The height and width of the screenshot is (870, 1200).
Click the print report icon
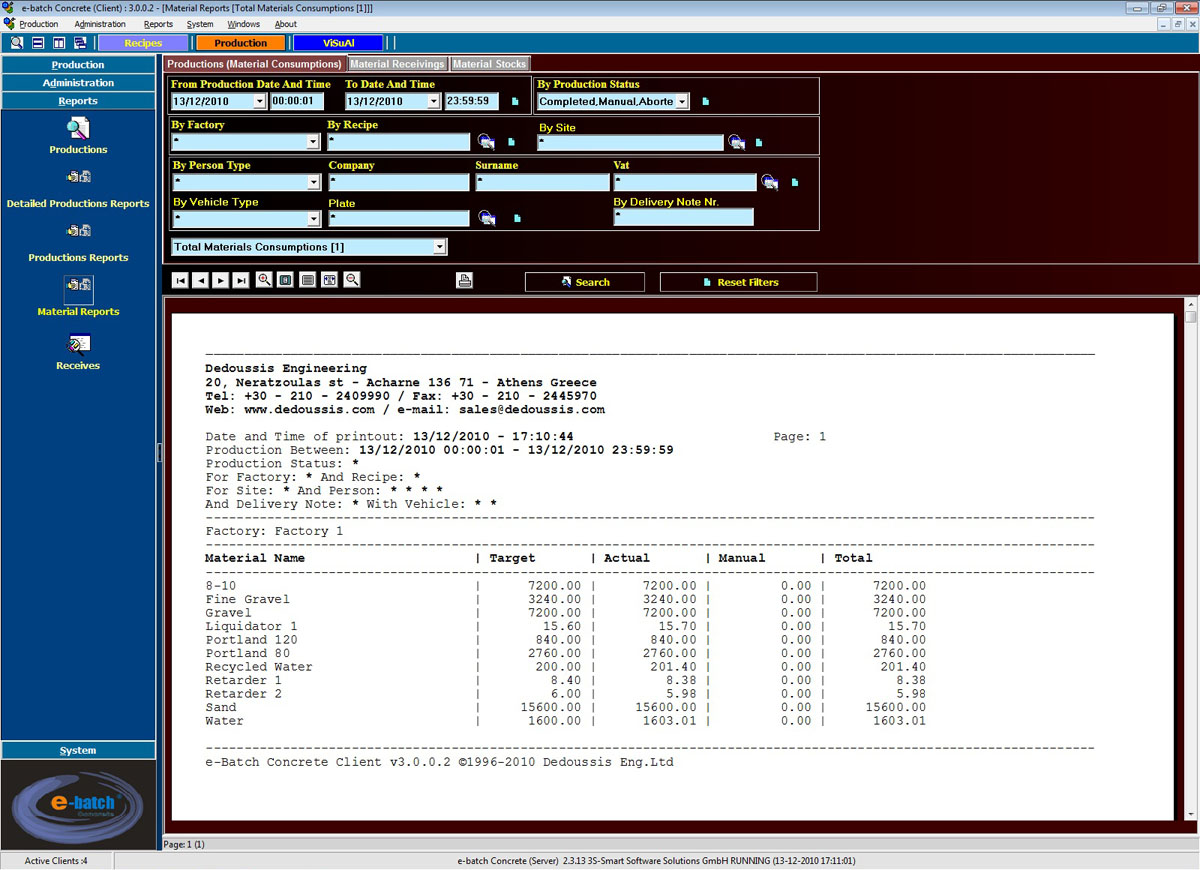[x=464, y=281]
